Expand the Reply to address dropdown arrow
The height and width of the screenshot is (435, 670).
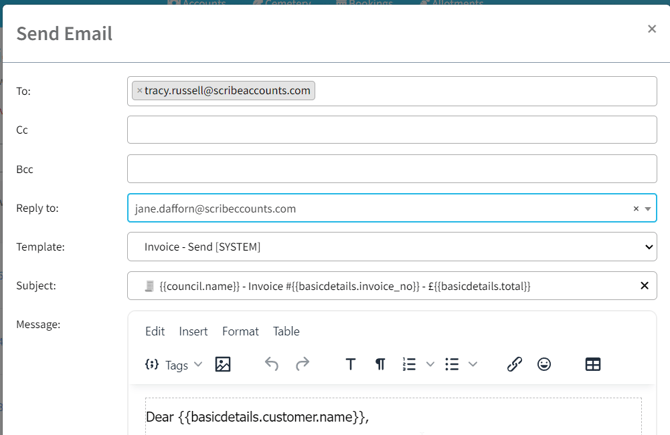pos(648,209)
